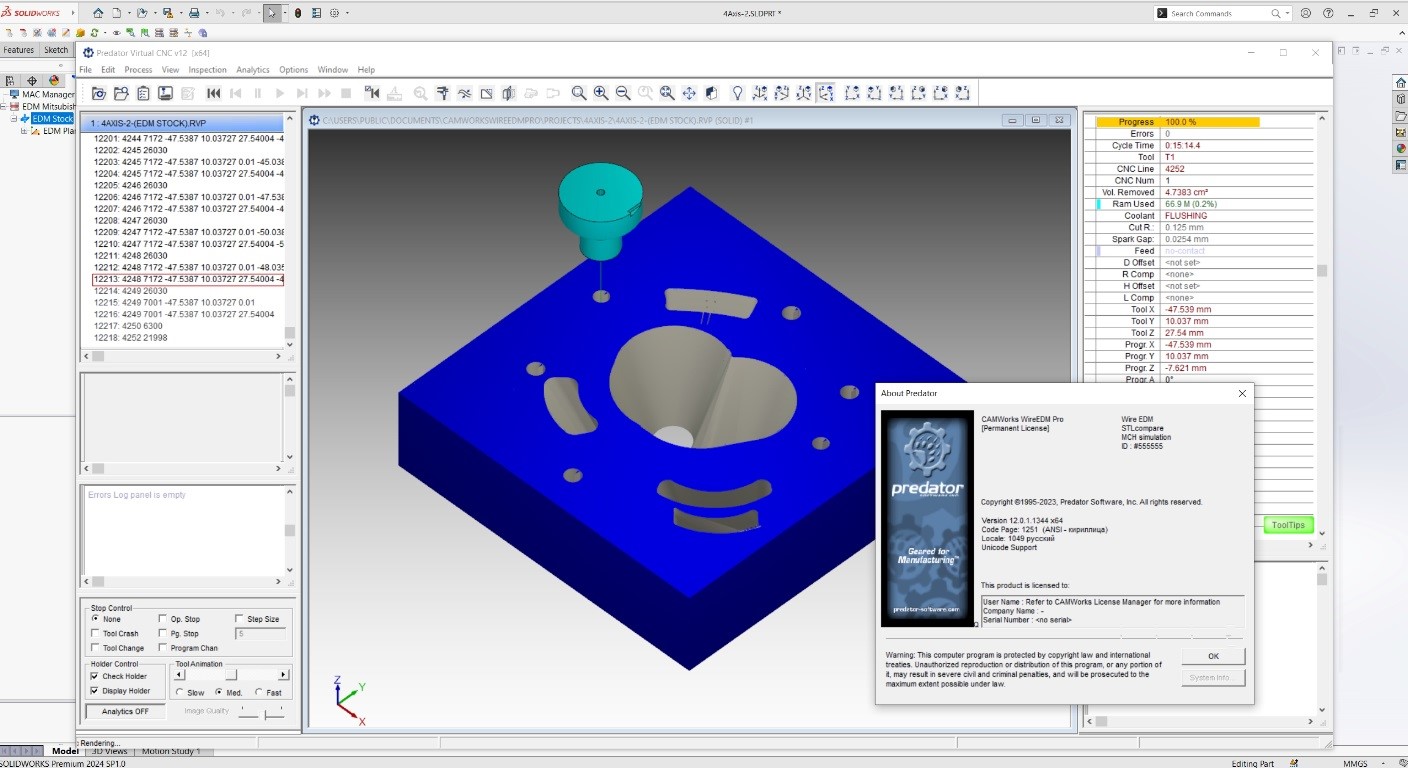Image resolution: width=1408 pixels, height=768 pixels.
Task: Click the SolidWorks Select cursor tool
Action: (x=271, y=13)
